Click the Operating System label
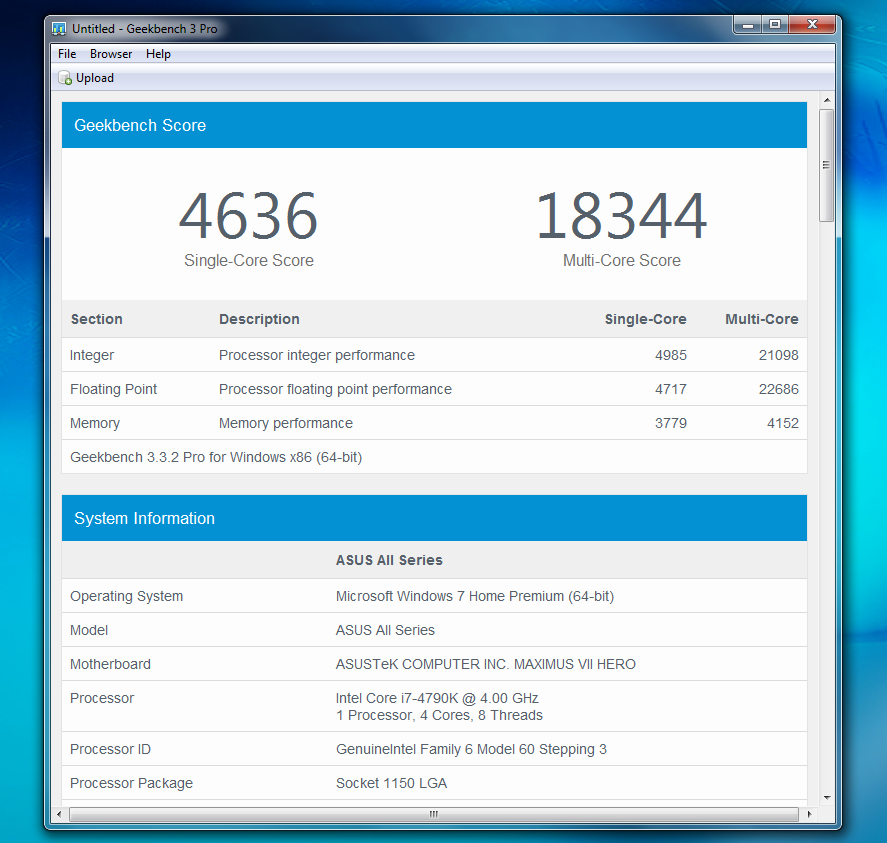The height and width of the screenshot is (843, 887). pyautogui.click(x=127, y=596)
